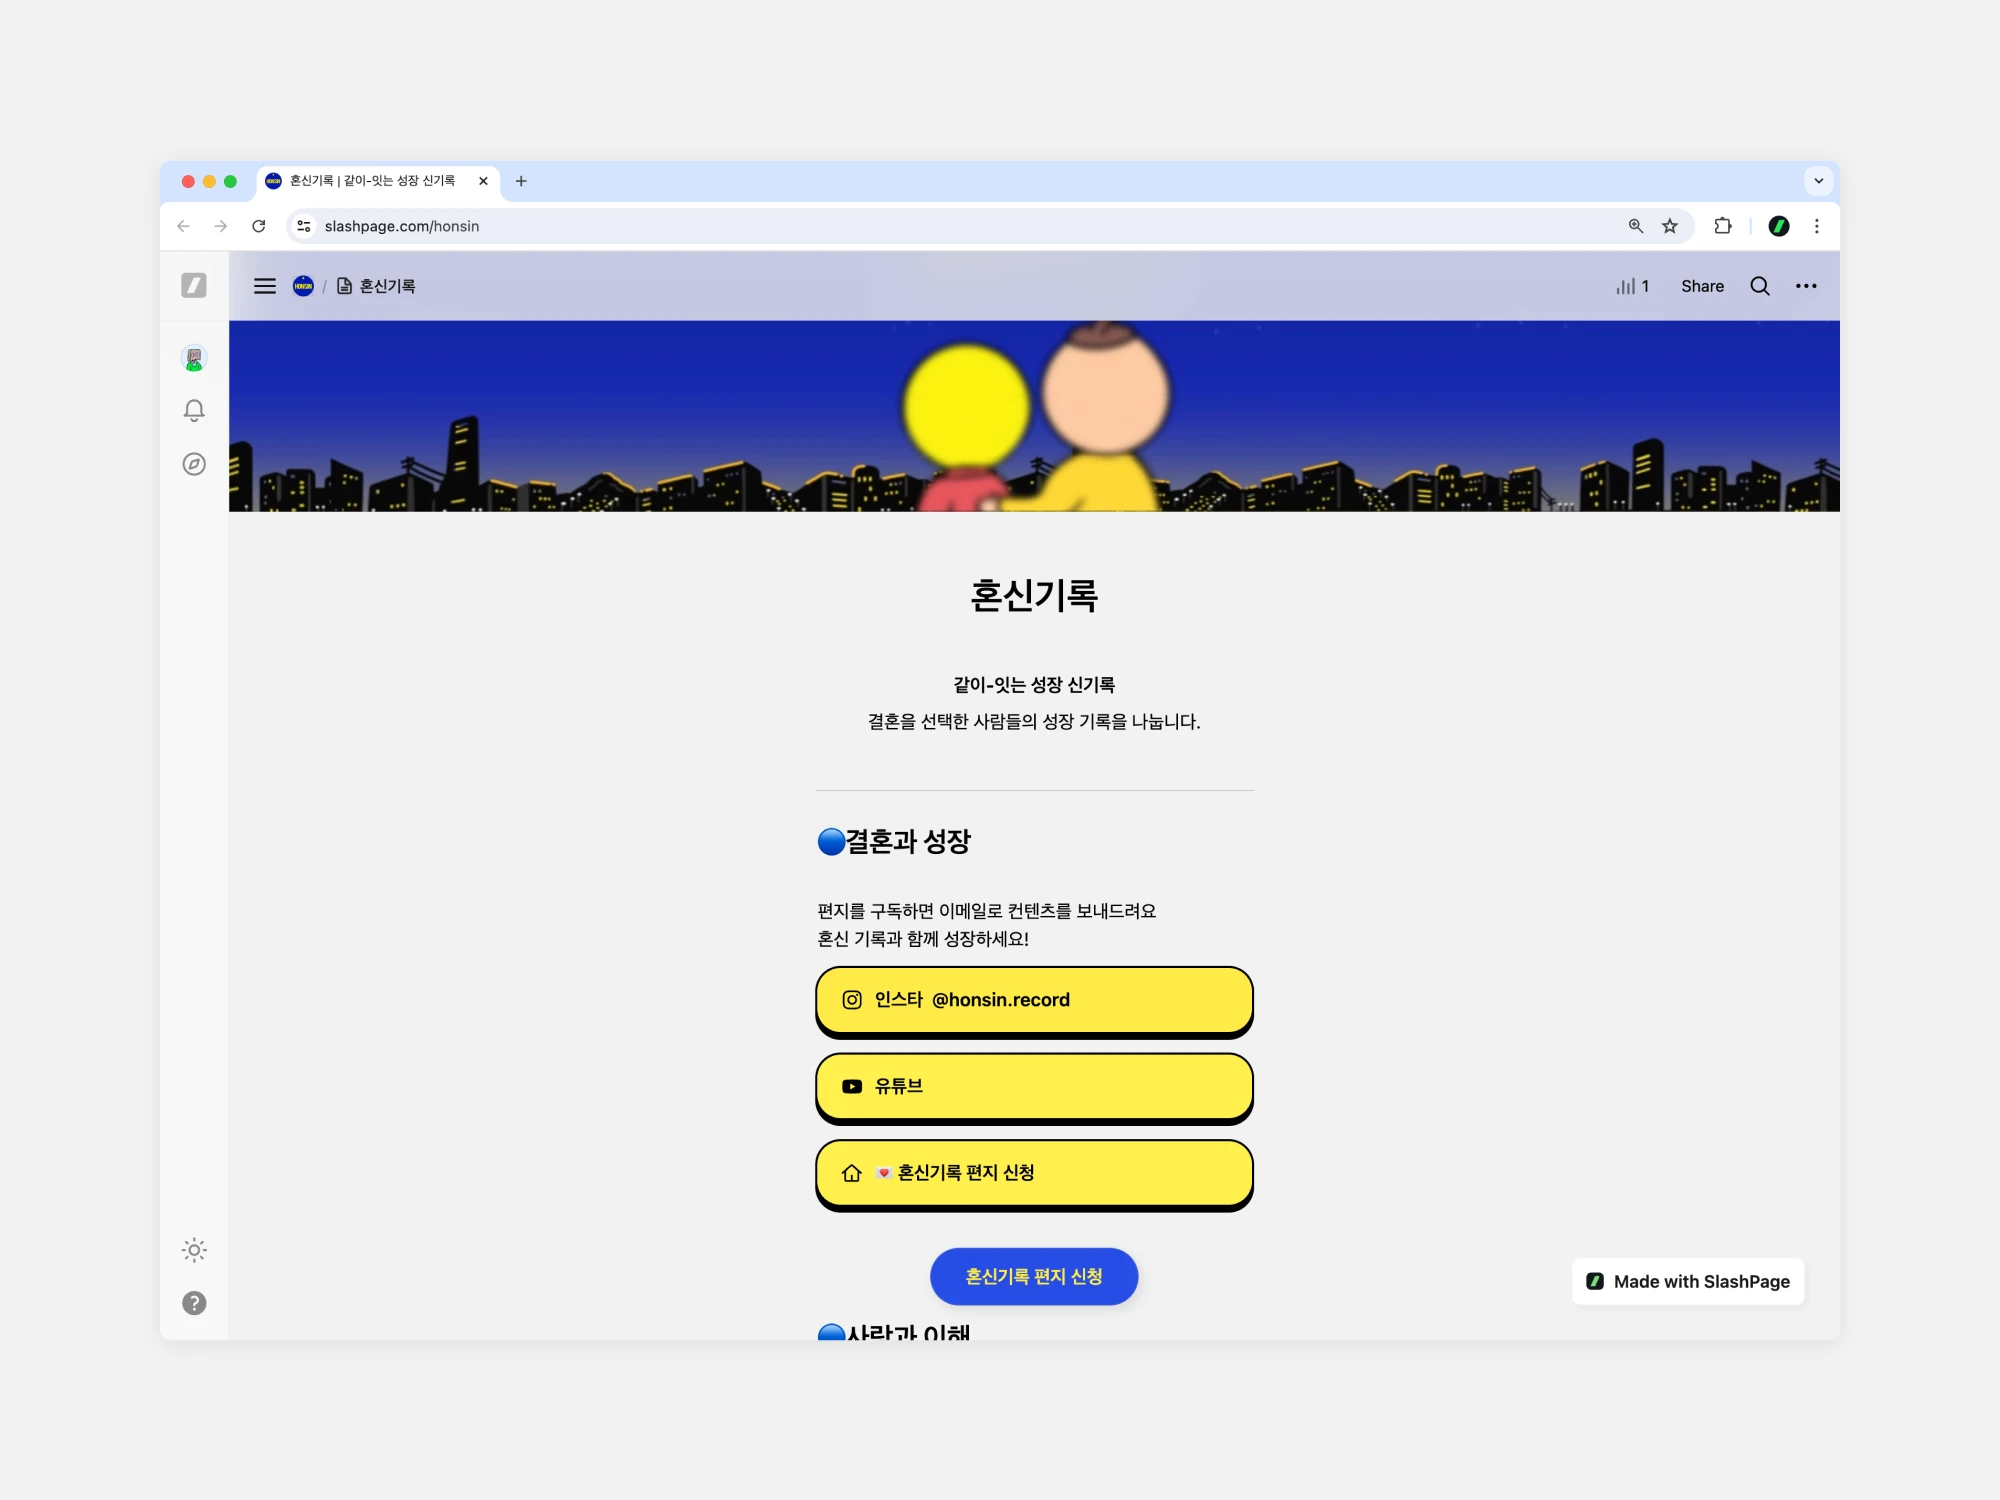Screen dimensions: 2000x1500
Task: Go forward with the browser forward arrow
Action: pyautogui.click(x=221, y=226)
